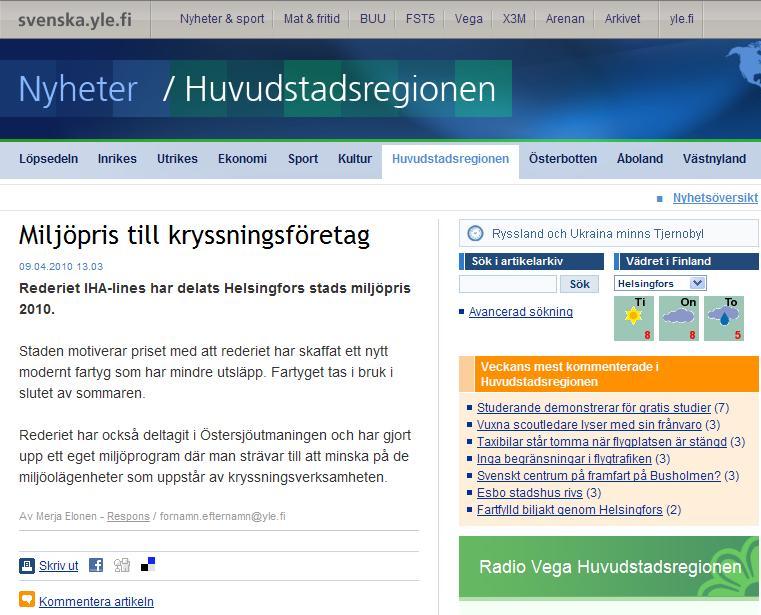Click the clock icon beside Tjernobyl headline
Image resolution: width=761 pixels, height=615 pixels.
click(475, 234)
